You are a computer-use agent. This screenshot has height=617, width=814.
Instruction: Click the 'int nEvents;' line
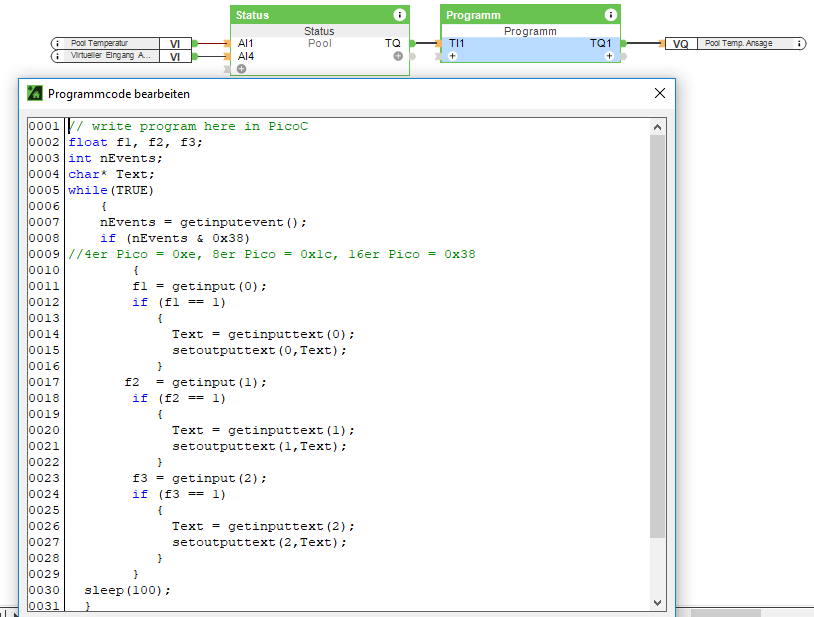pos(115,158)
